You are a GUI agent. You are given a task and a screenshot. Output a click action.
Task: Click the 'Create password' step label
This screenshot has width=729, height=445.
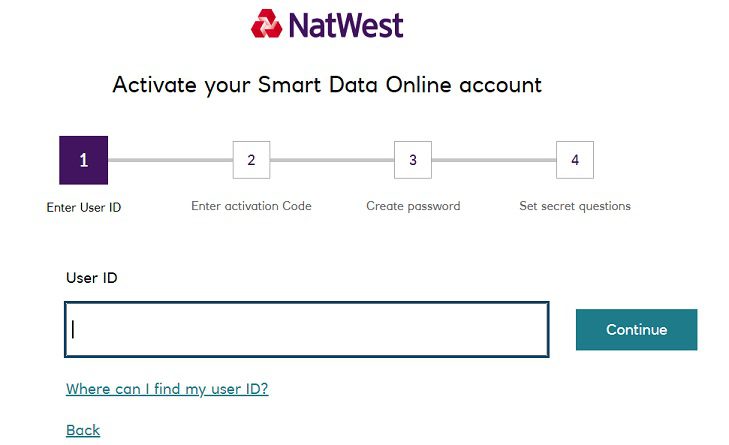tap(413, 206)
